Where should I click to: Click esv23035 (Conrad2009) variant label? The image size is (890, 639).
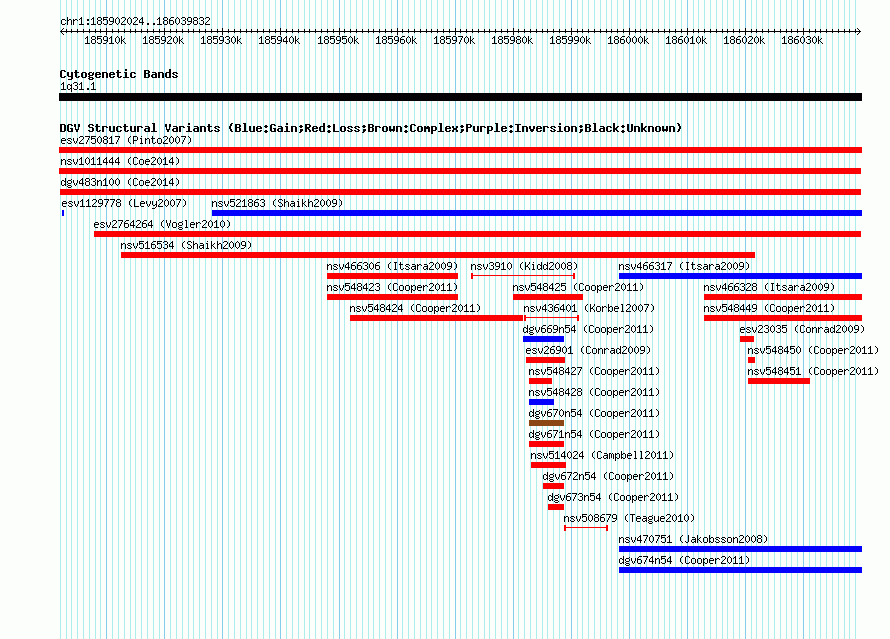[x=802, y=329]
